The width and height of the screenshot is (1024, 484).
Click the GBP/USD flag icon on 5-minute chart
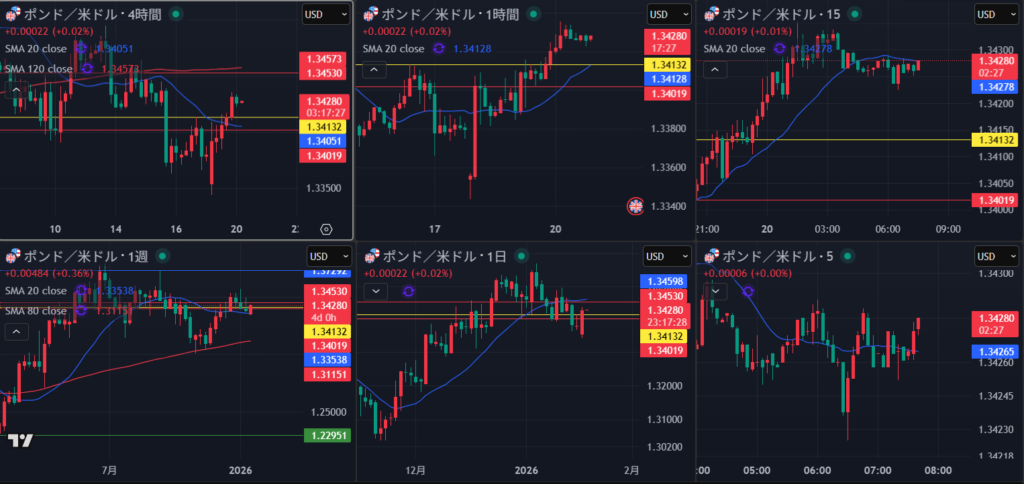click(x=710, y=257)
